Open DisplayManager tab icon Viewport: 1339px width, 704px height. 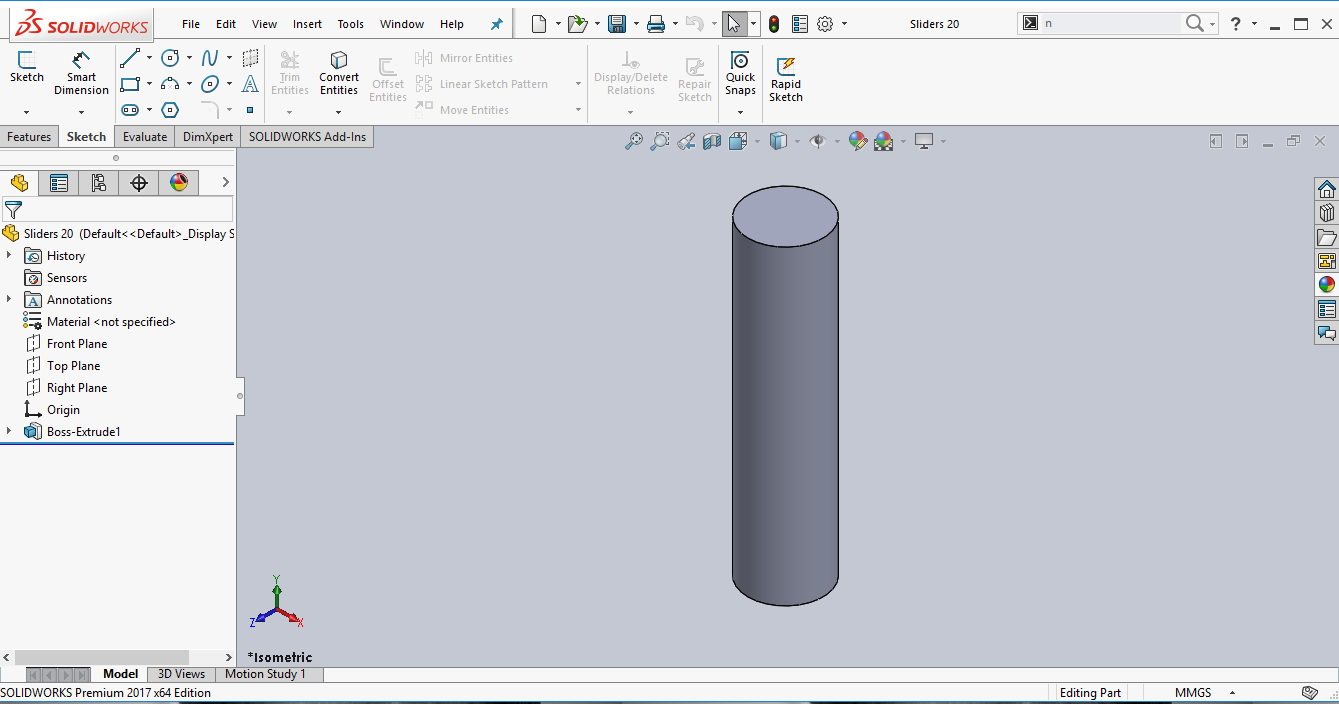point(179,182)
